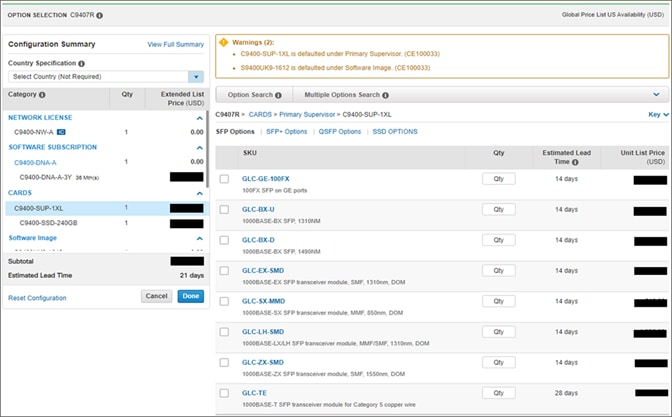Open Multiple Options Search tab
672x417 pixels.
pos(346,95)
